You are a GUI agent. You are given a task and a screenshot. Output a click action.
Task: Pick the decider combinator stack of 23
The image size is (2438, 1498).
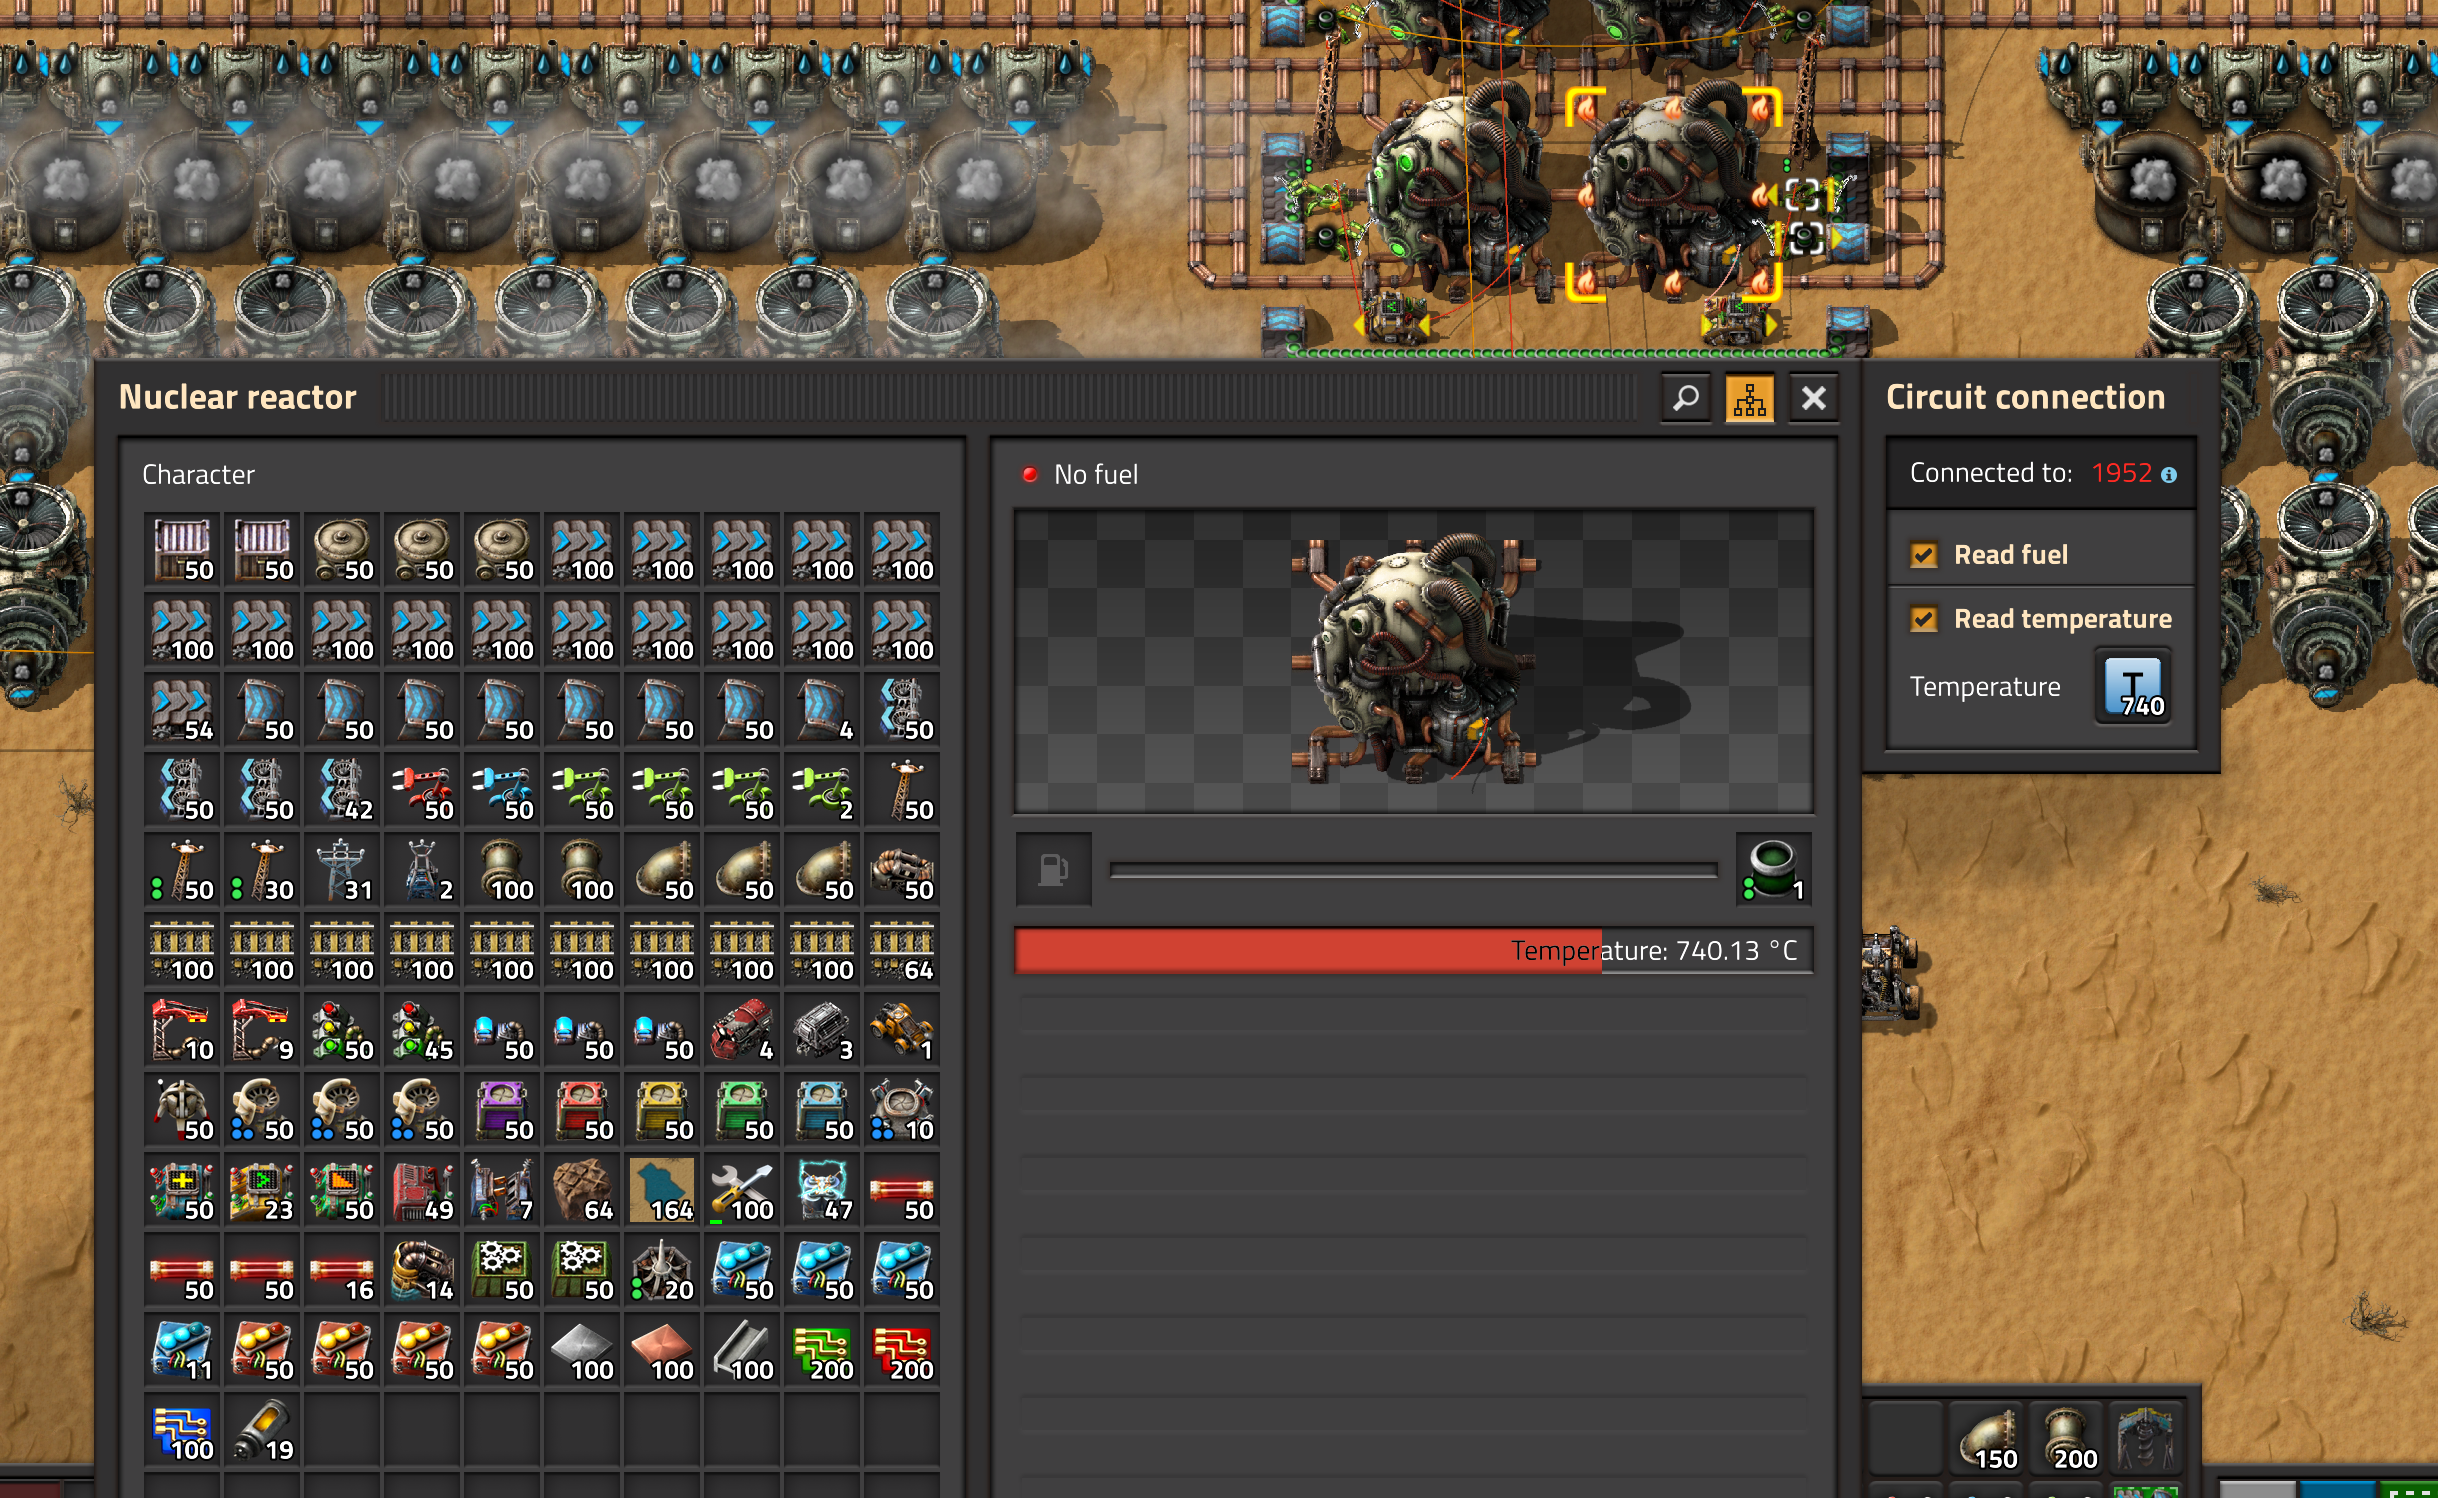[x=262, y=1189]
